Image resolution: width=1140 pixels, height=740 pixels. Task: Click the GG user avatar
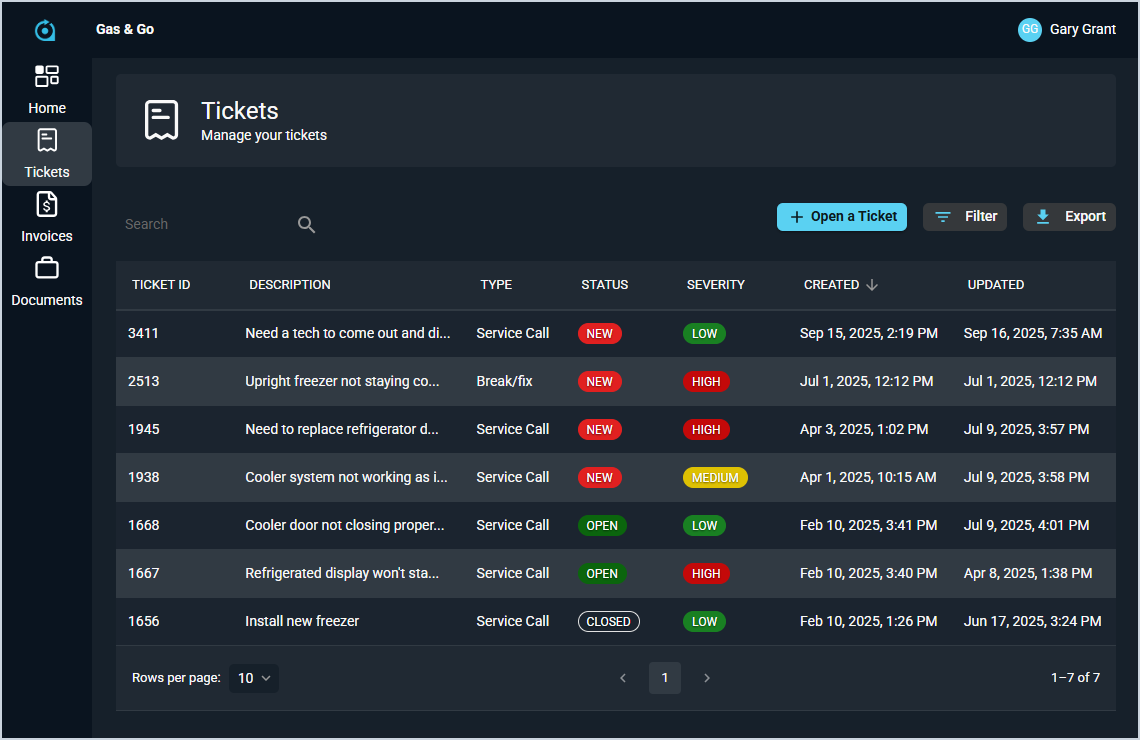point(1029,30)
